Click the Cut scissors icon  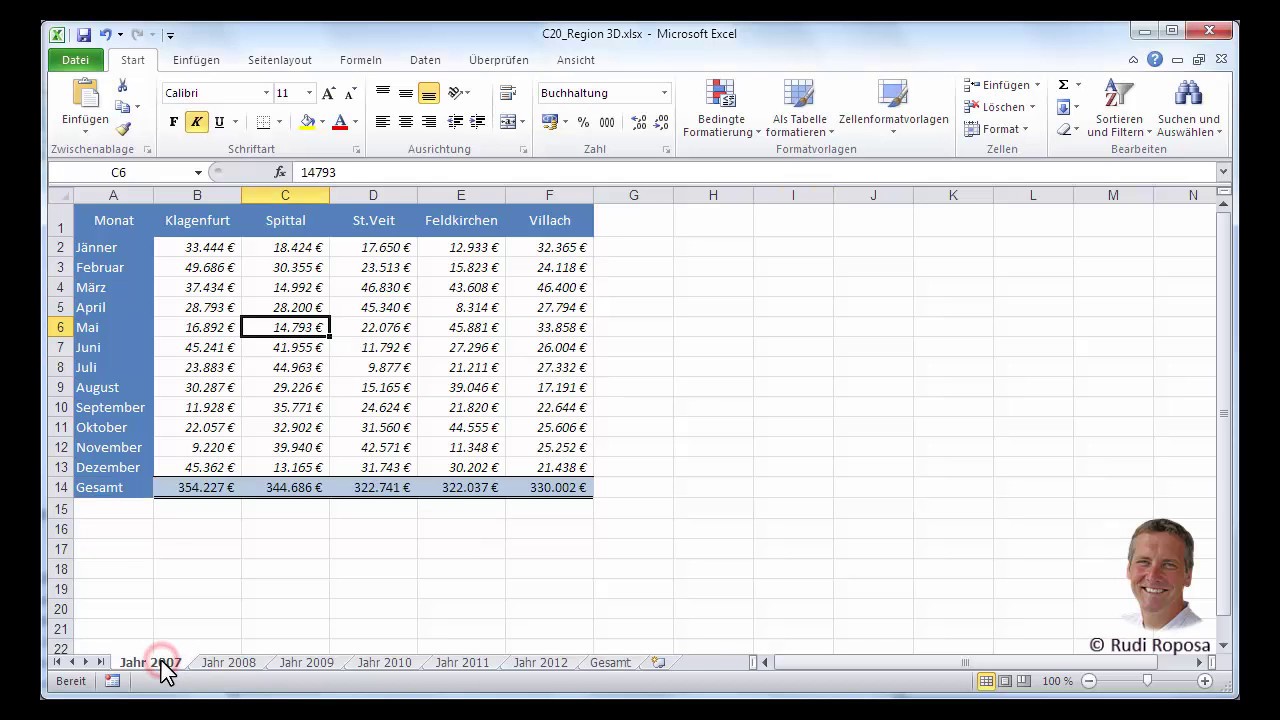[122, 87]
